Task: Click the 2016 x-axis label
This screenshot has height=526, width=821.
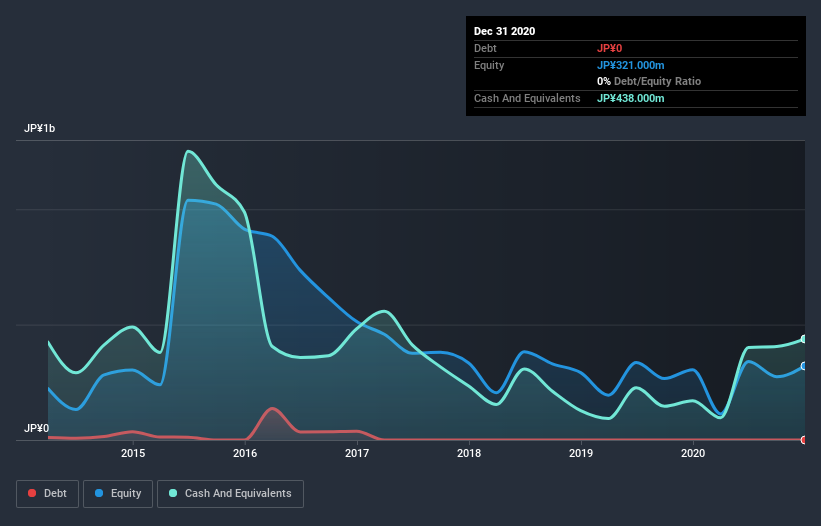Action: [245, 453]
